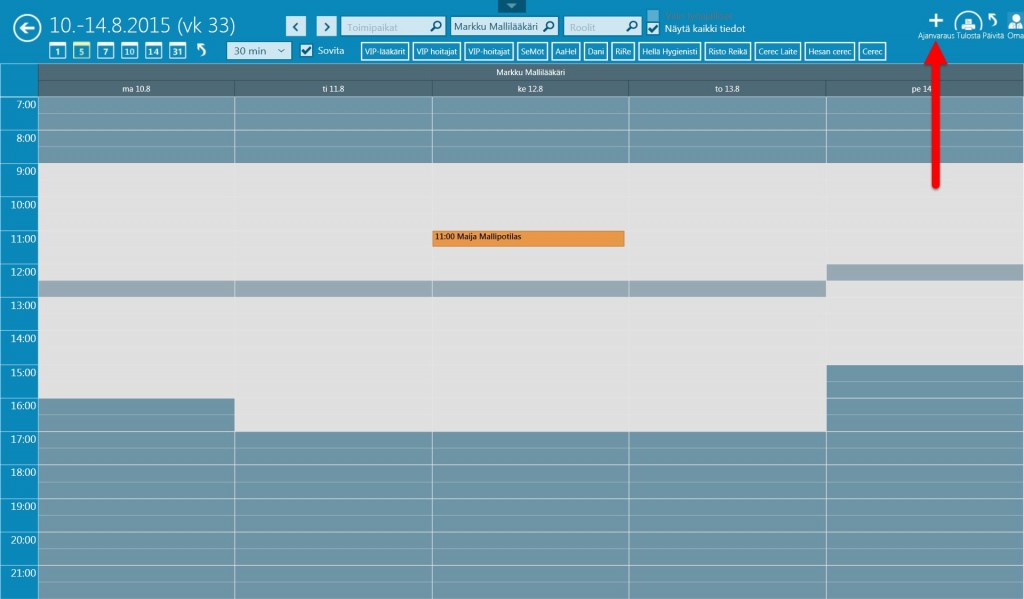Open the 31-day month view icon
This screenshot has height=599, width=1024.
177,51
